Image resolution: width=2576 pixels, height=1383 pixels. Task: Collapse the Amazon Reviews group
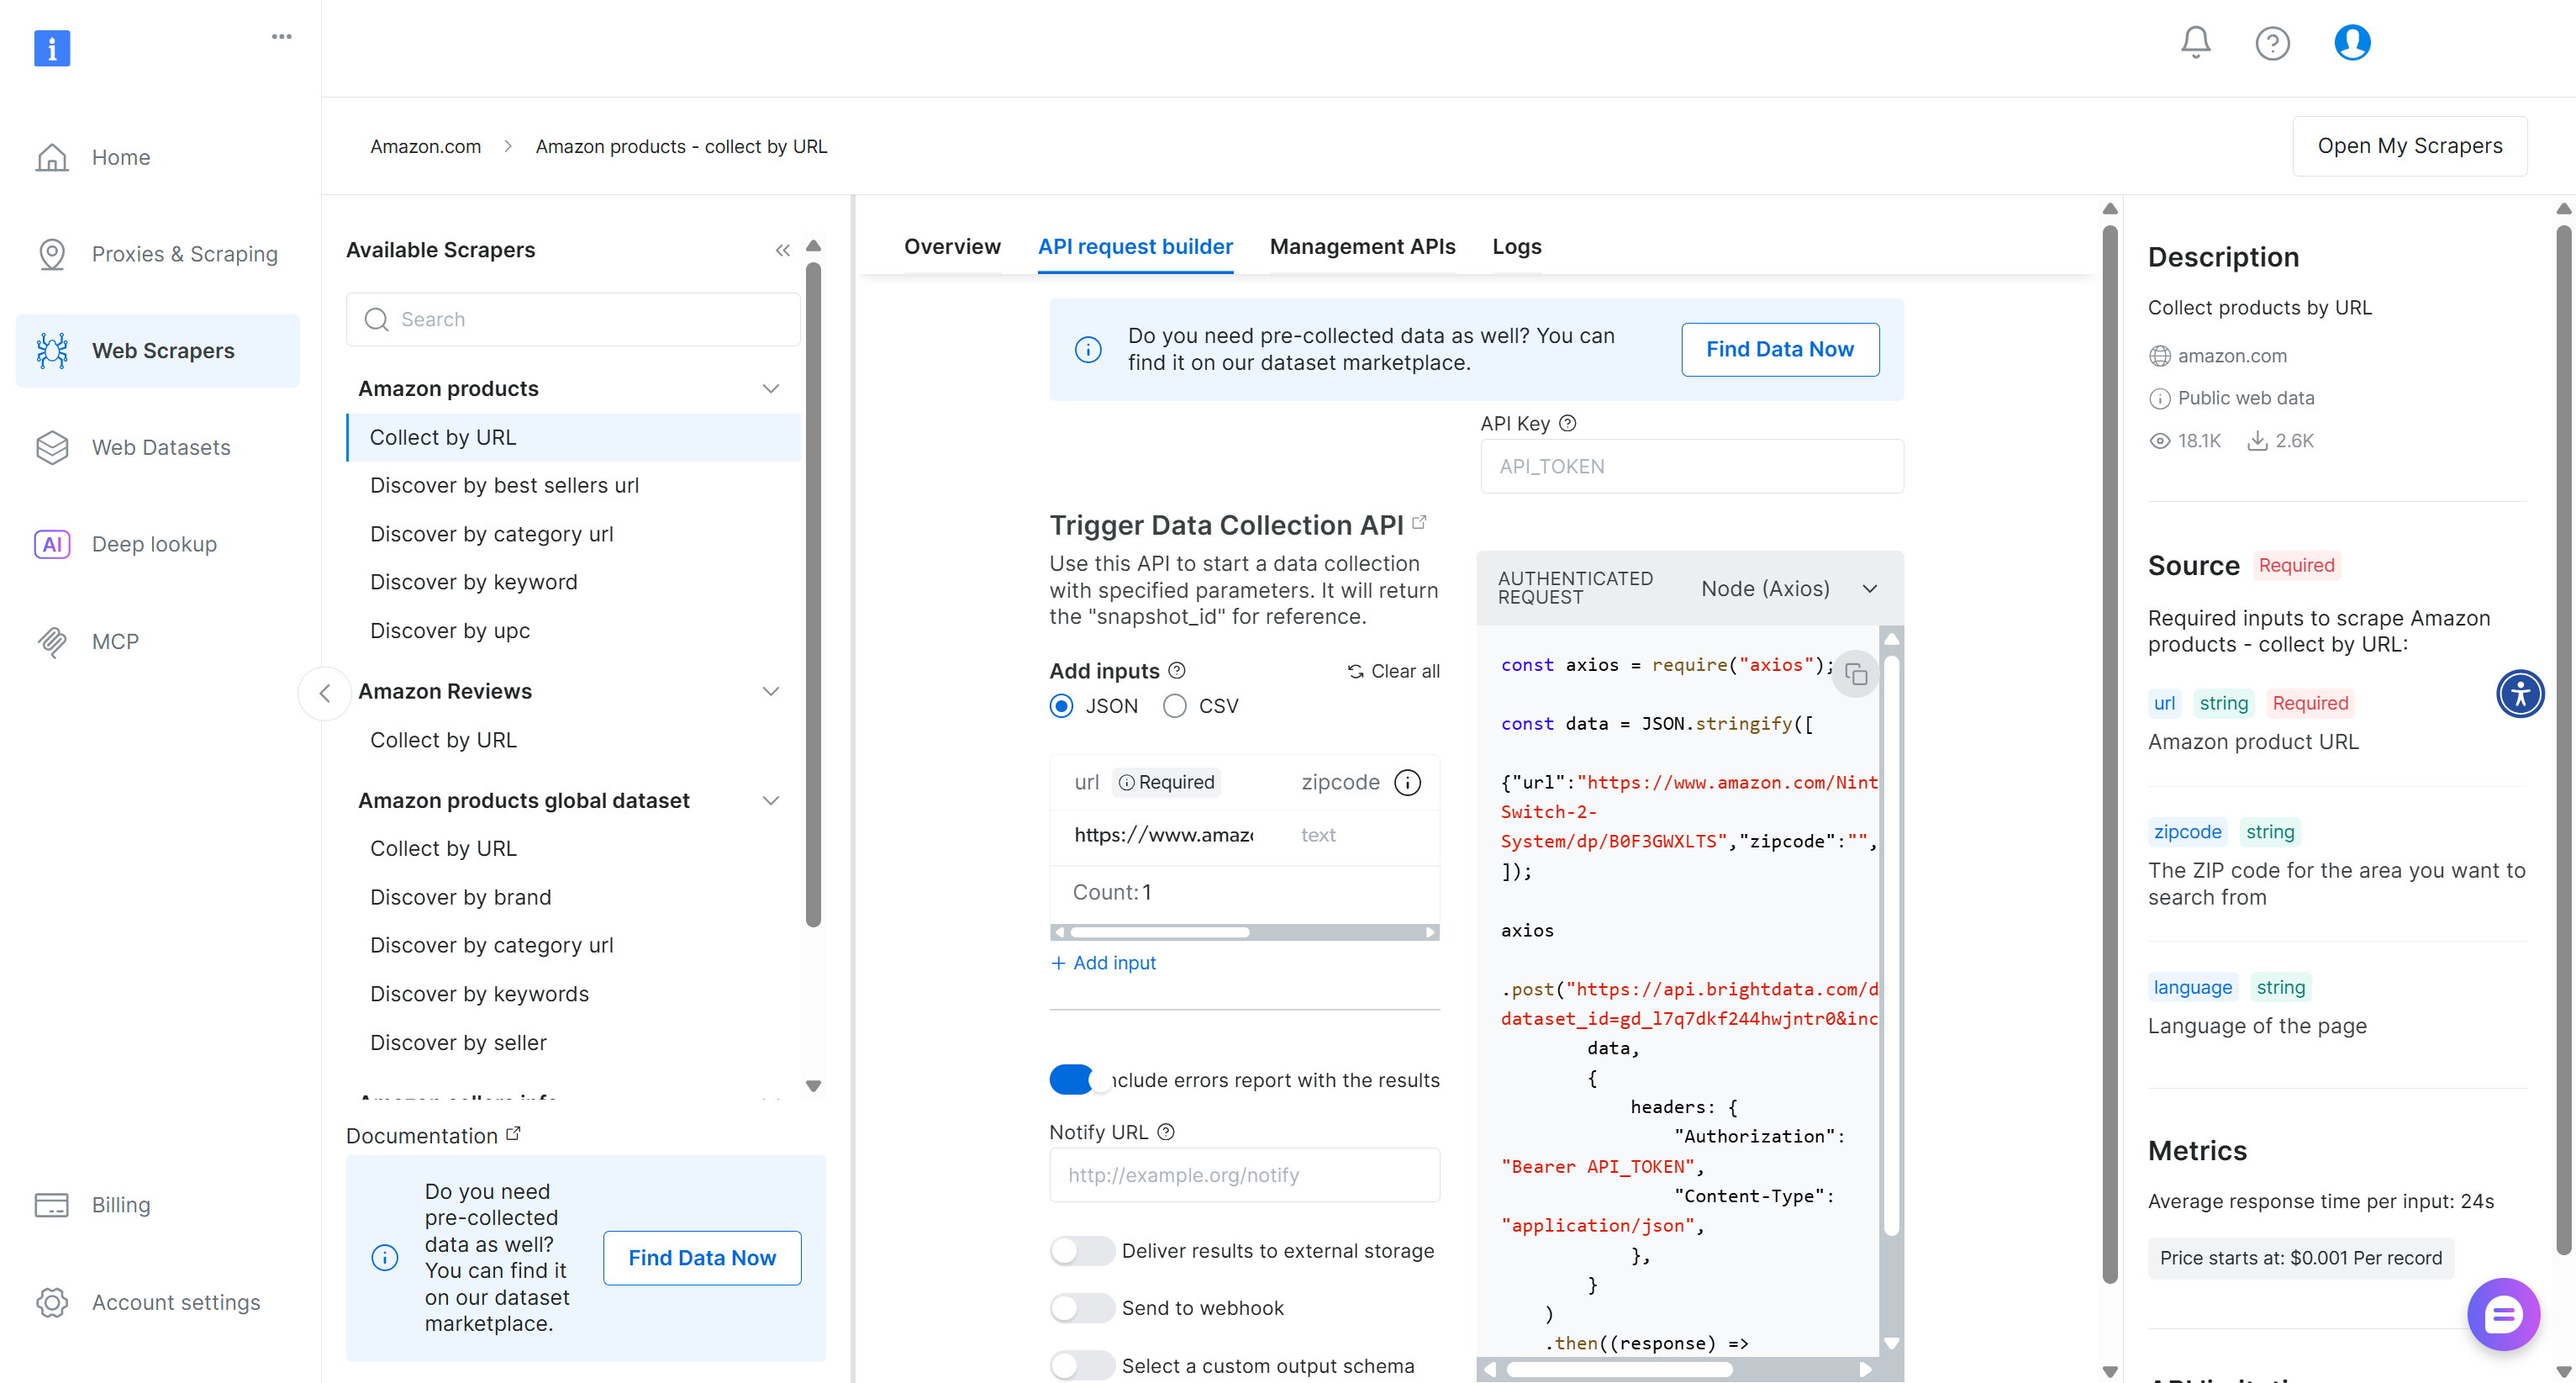(770, 691)
